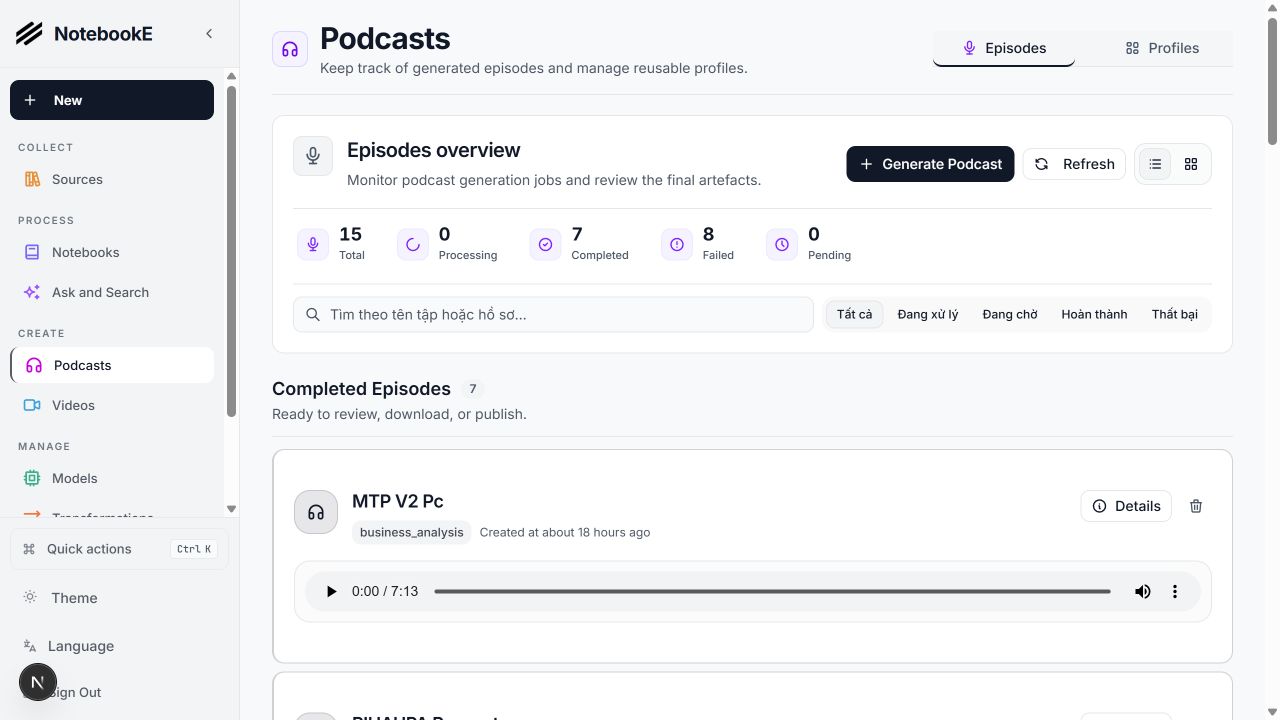Open the Language selector
This screenshot has width=1280, height=720.
[119, 646]
